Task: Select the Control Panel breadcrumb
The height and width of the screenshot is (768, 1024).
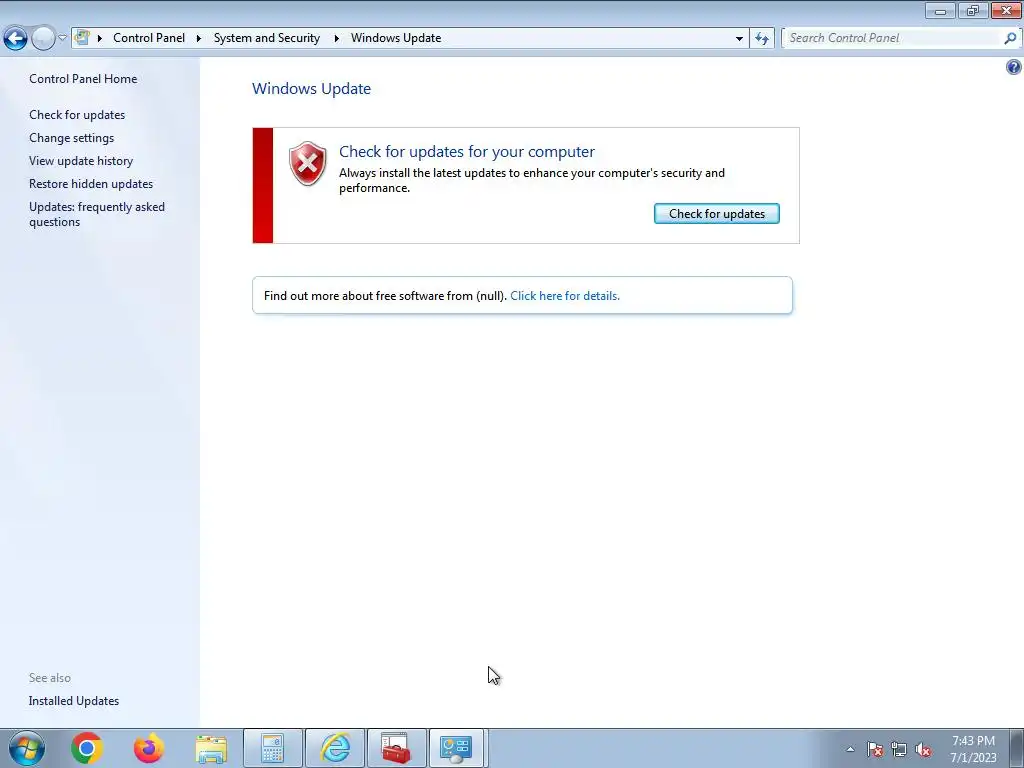Action: click(x=149, y=38)
